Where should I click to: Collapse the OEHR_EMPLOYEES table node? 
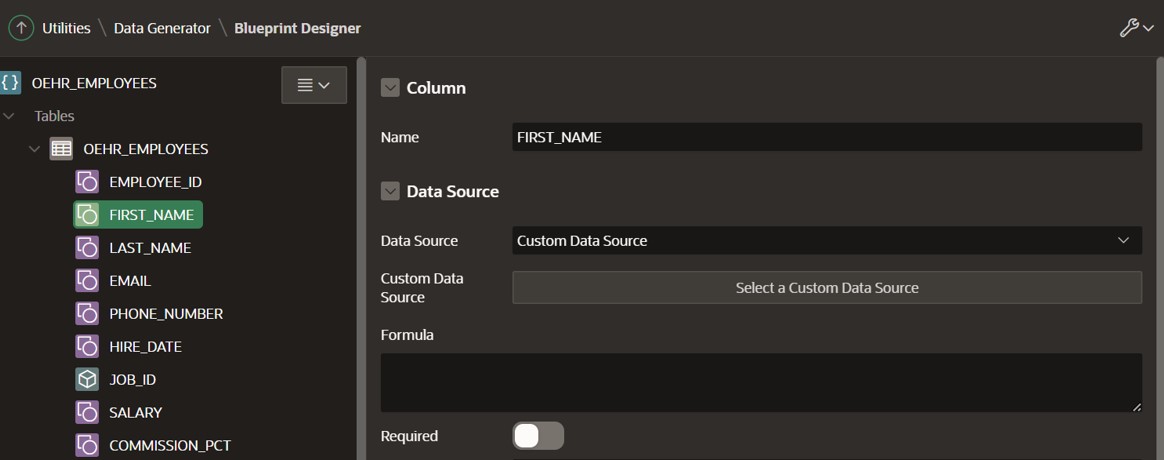click(x=34, y=148)
